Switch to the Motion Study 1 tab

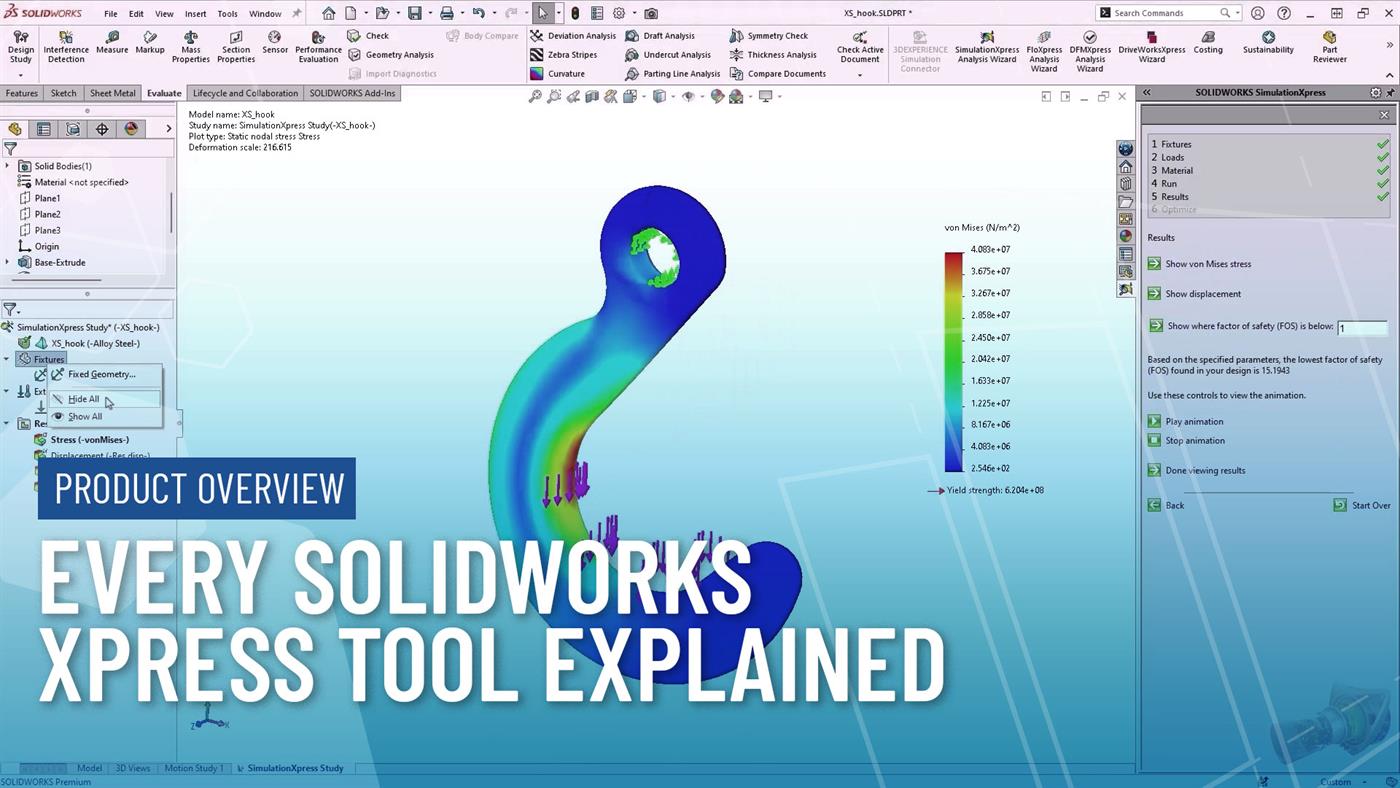[194, 768]
